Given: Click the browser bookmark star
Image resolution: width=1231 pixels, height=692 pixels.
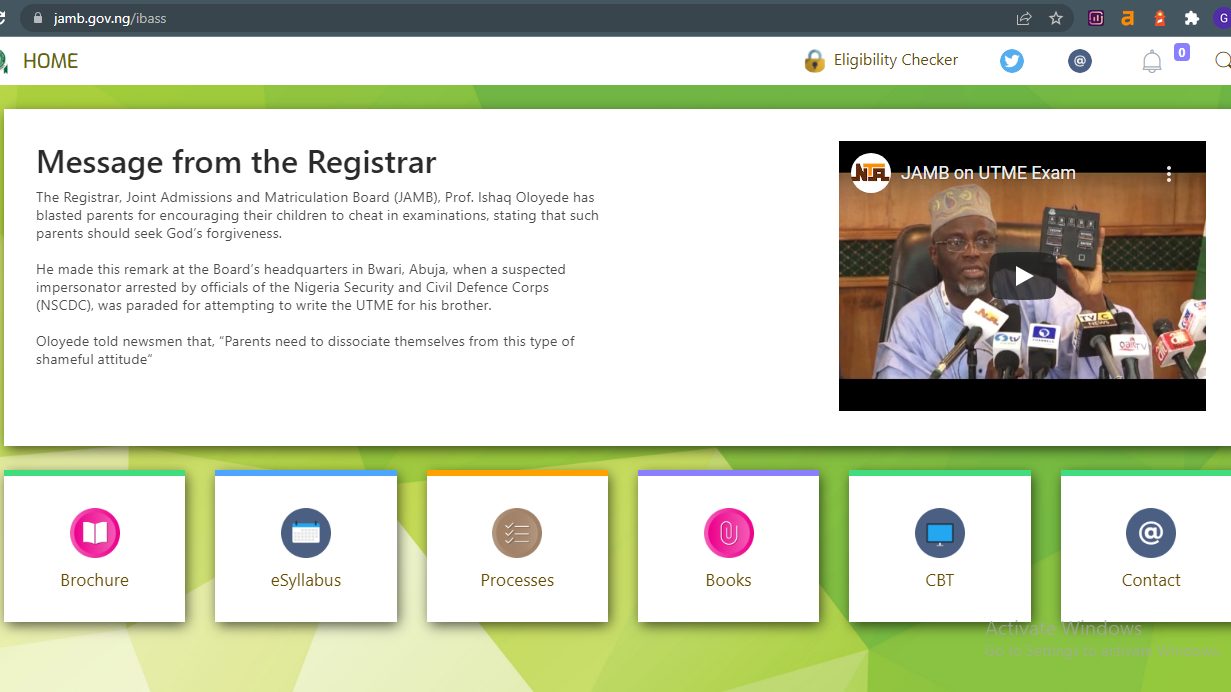Looking at the screenshot, I should (1055, 17).
